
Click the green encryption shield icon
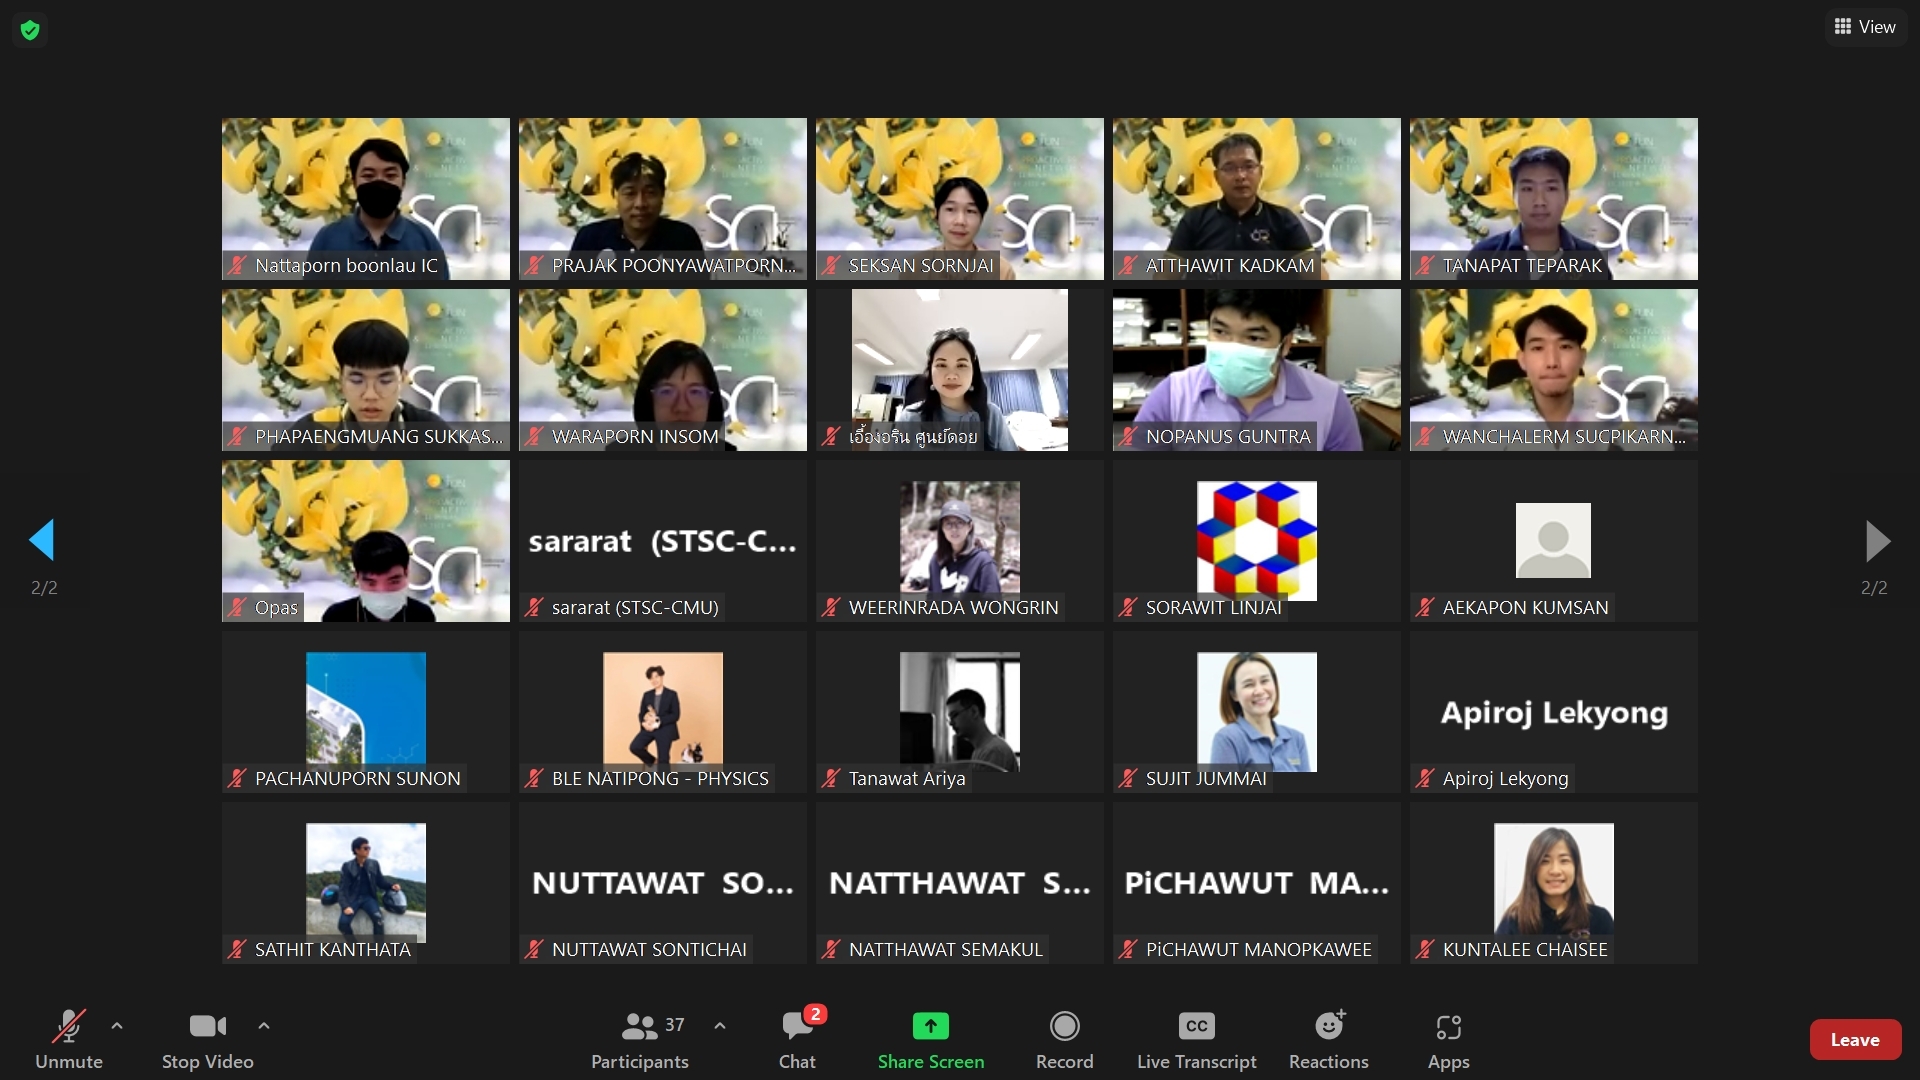tap(30, 30)
